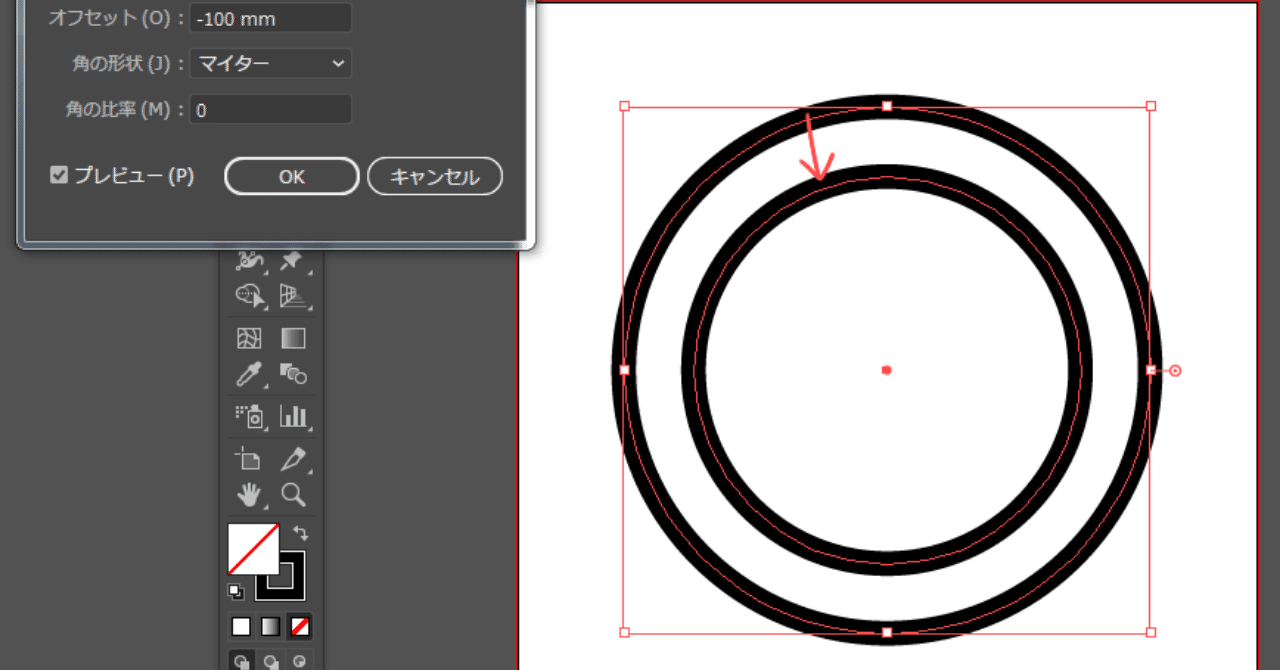Select the Gradient tool
The height and width of the screenshot is (670, 1280).
click(292, 338)
